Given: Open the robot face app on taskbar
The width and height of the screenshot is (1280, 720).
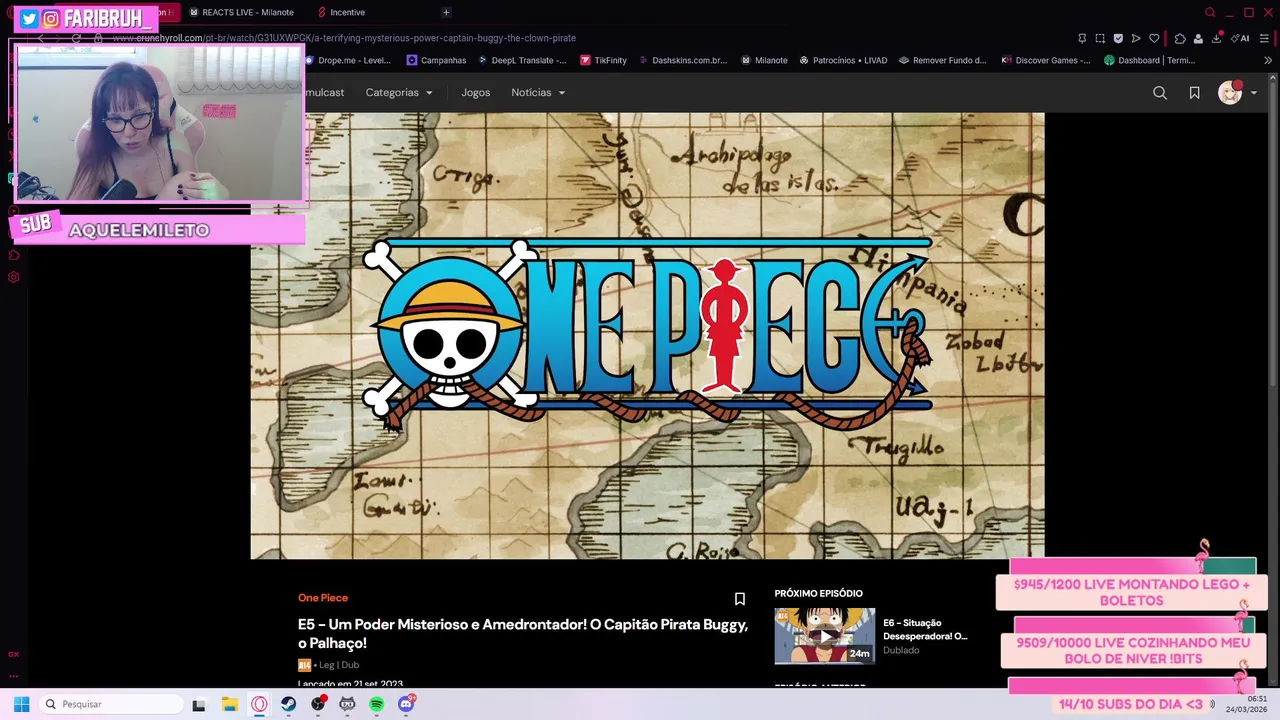Looking at the screenshot, I should (347, 704).
